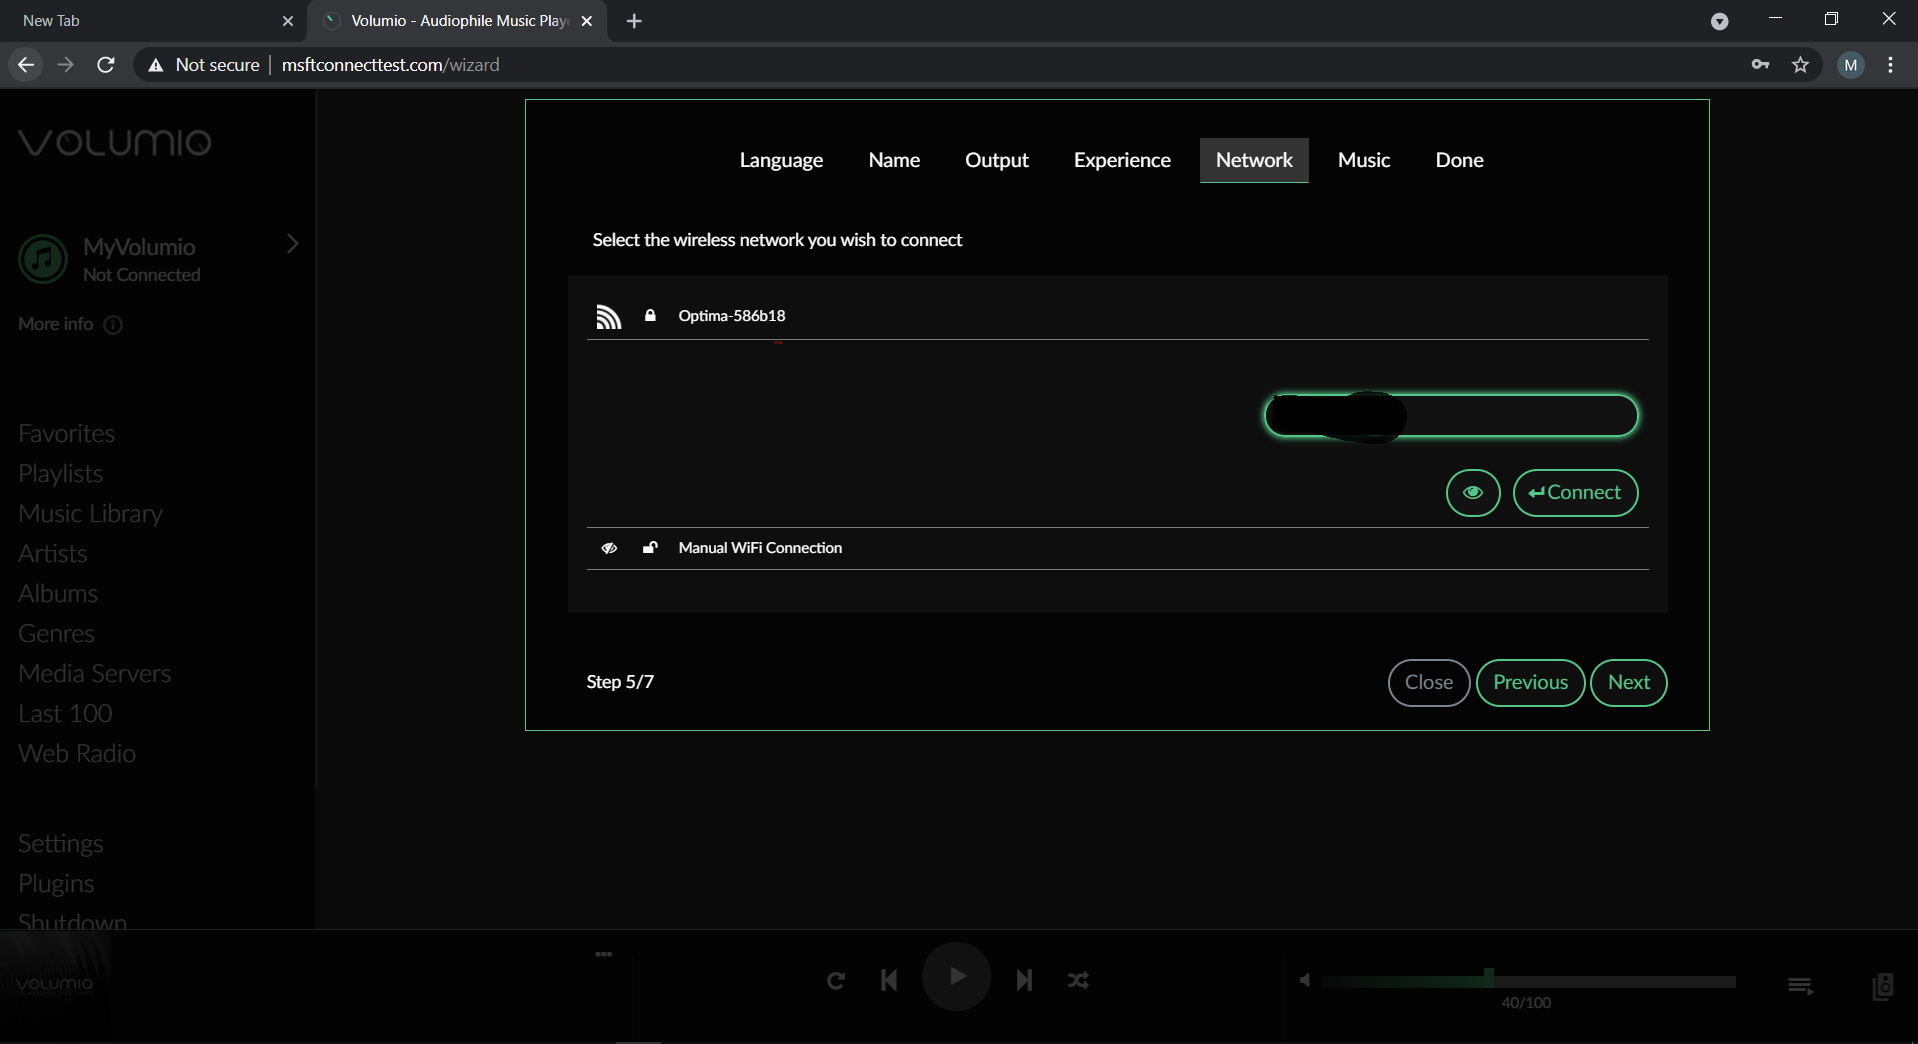This screenshot has height=1044, width=1918.
Task: Click the Connect button
Action: (x=1575, y=493)
